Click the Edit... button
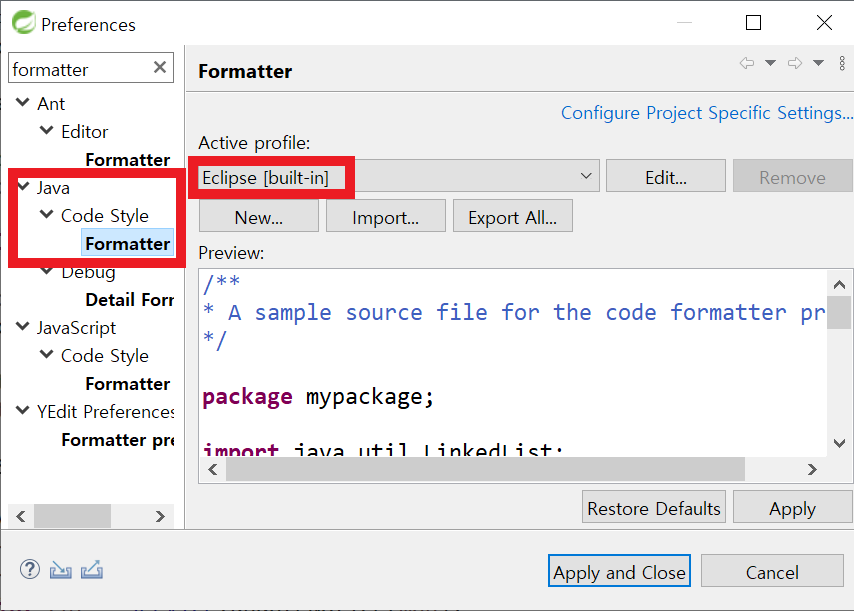854x611 pixels. [666, 176]
